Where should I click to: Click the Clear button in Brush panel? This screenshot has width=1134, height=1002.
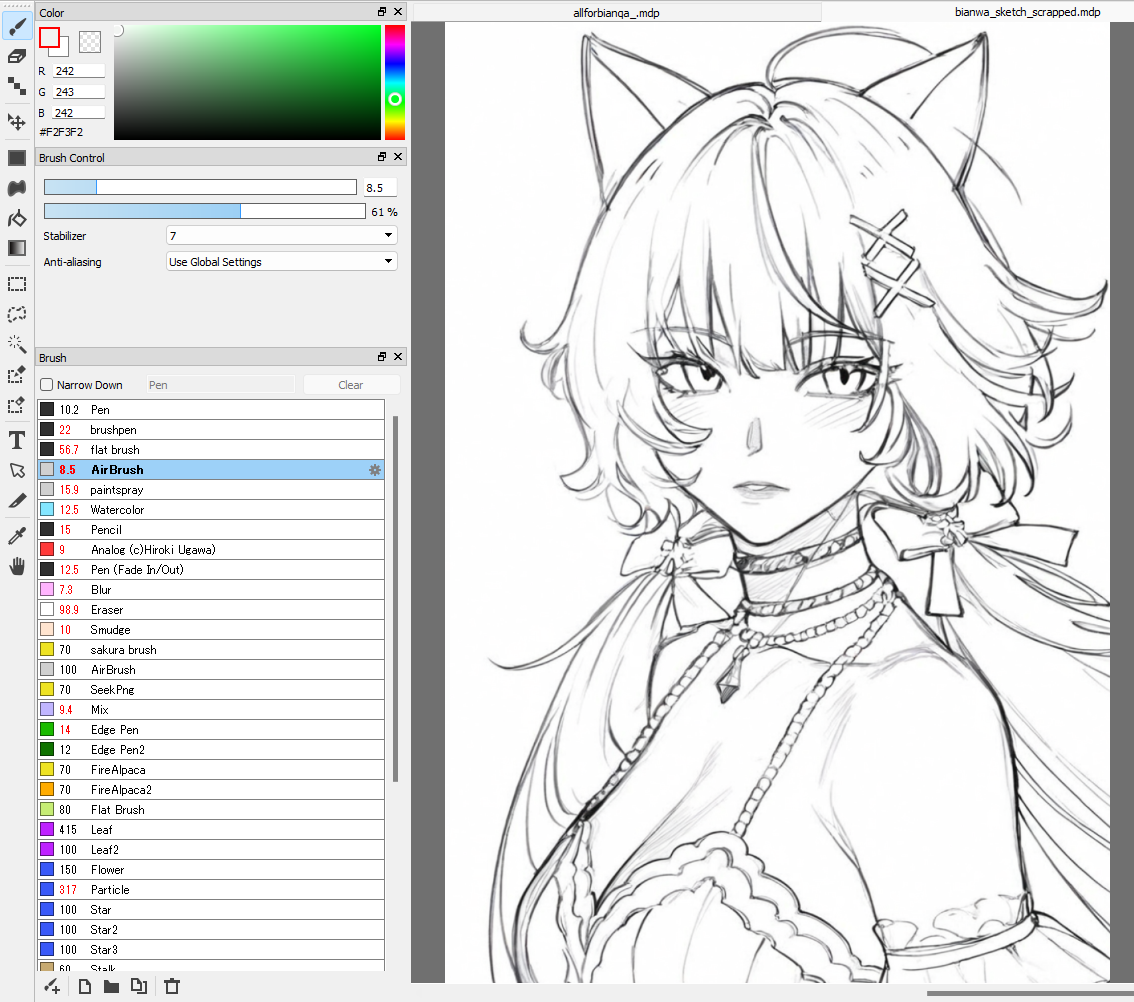[x=350, y=385]
